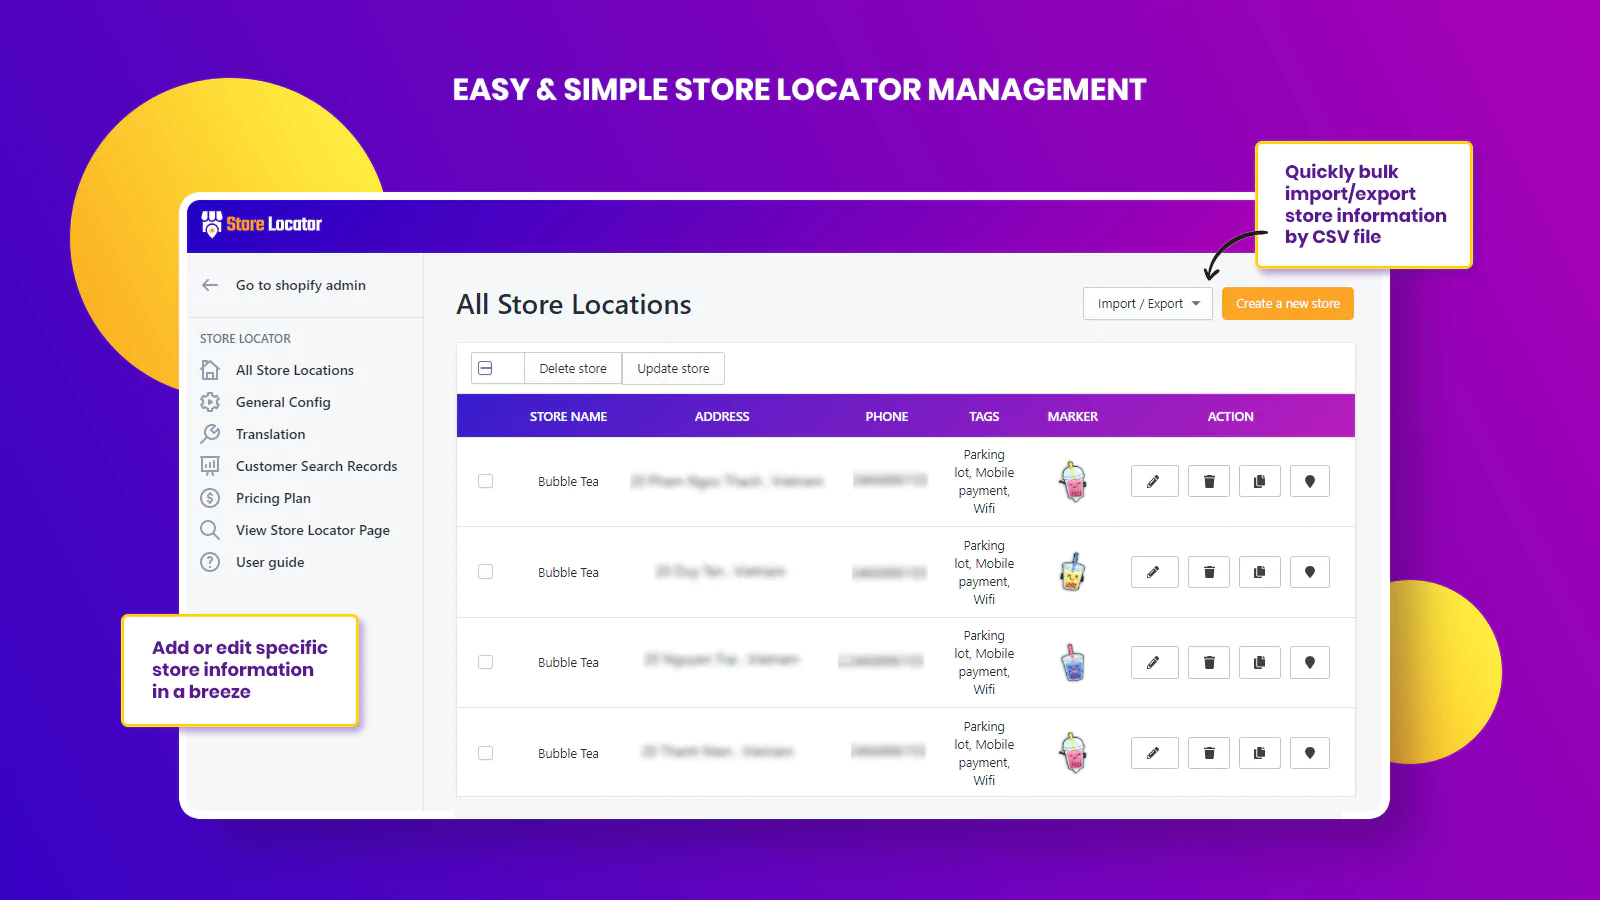Click the STORE NAME column header

coord(568,416)
